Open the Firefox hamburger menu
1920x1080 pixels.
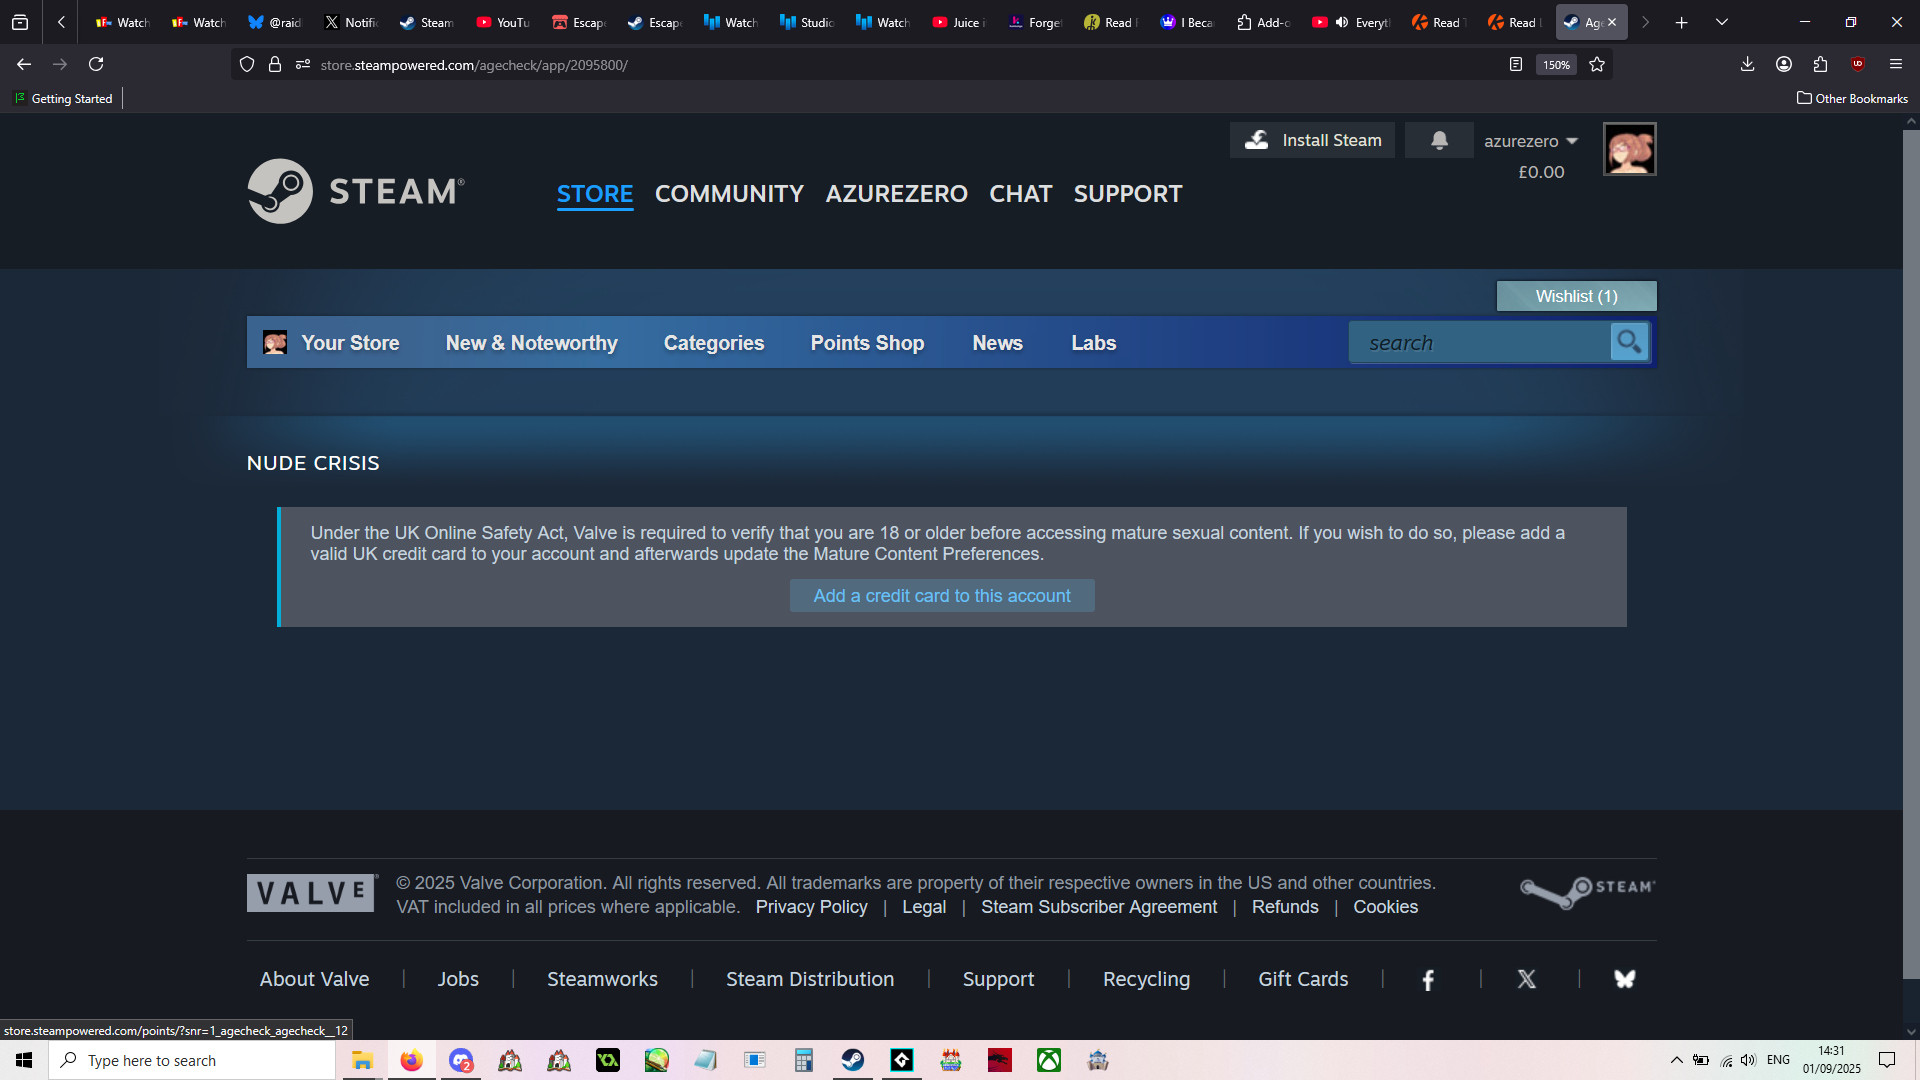click(1895, 64)
